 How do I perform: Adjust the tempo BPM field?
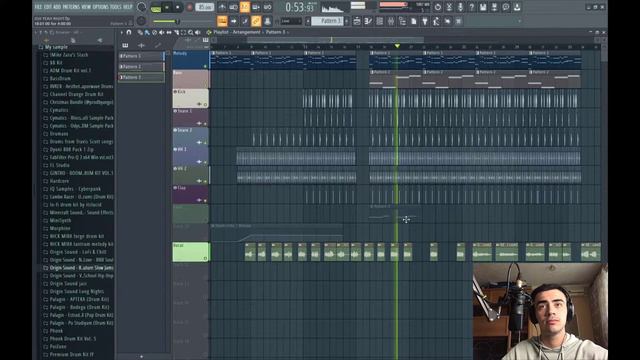pos(204,7)
